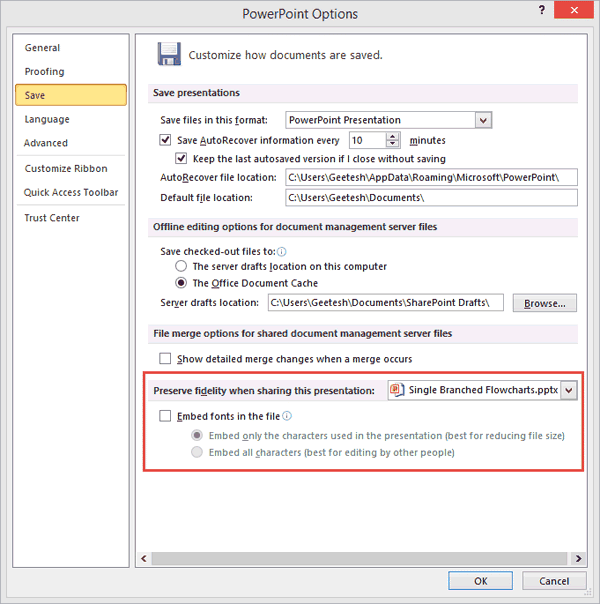Select server drafts location radio button
The image size is (600, 604).
tap(181, 267)
